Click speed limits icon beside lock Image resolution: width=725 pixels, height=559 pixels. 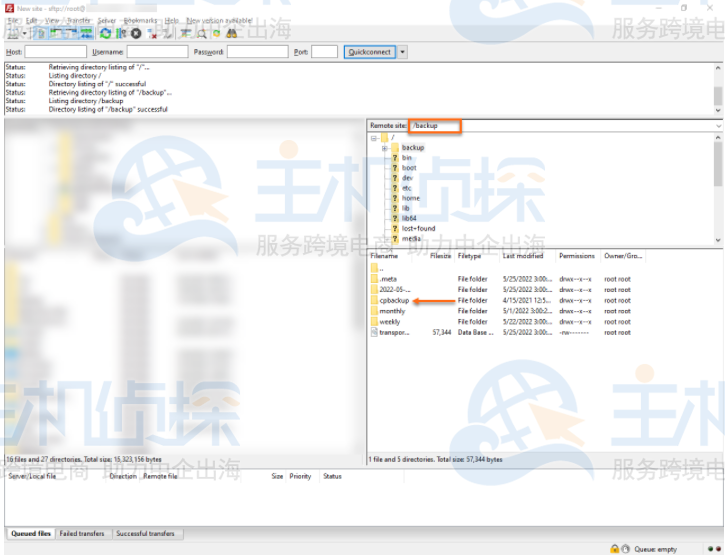(626, 549)
